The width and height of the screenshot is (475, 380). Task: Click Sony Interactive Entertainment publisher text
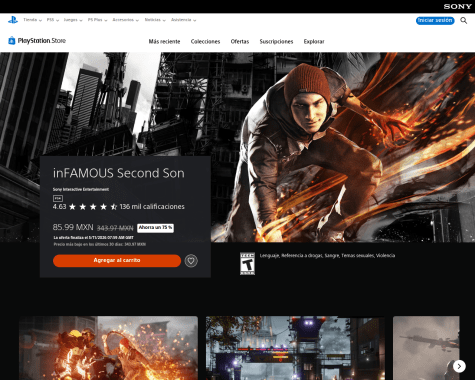(x=81, y=189)
